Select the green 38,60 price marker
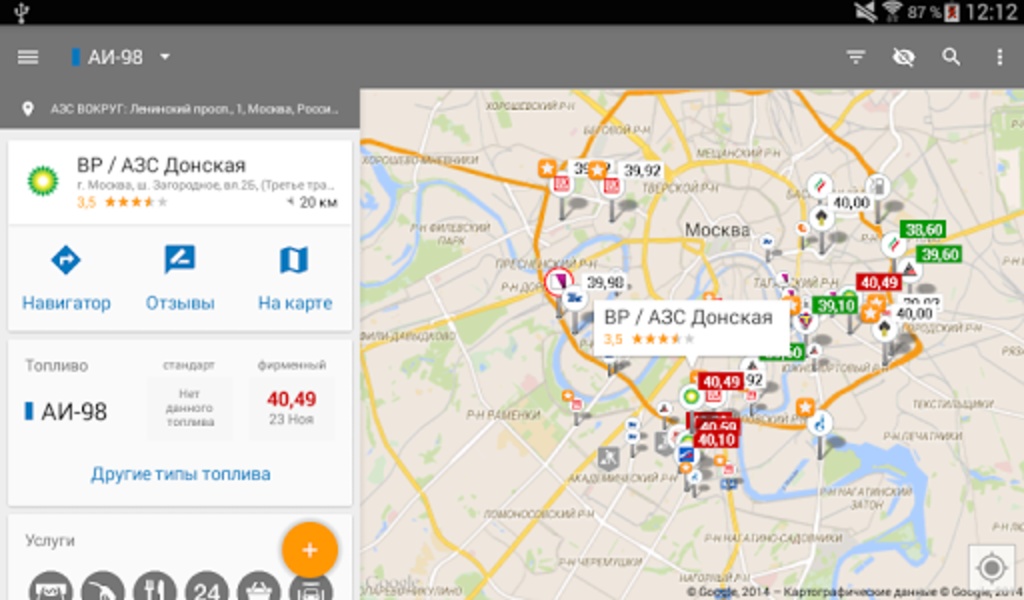The width and height of the screenshot is (1024, 600). [x=923, y=230]
